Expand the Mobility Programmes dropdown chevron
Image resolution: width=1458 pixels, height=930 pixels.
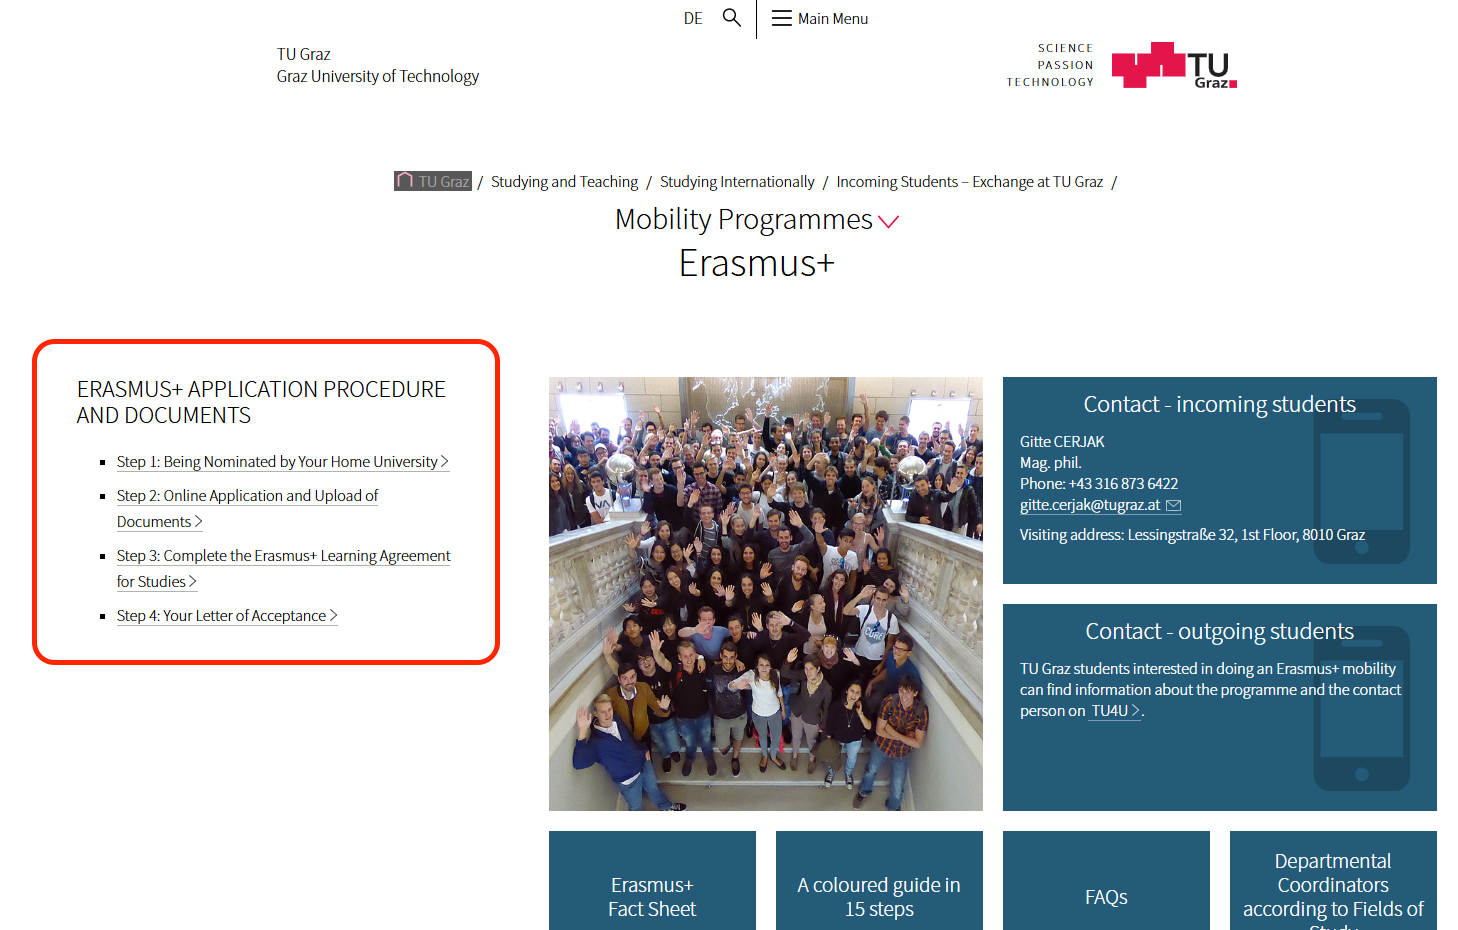(x=888, y=222)
